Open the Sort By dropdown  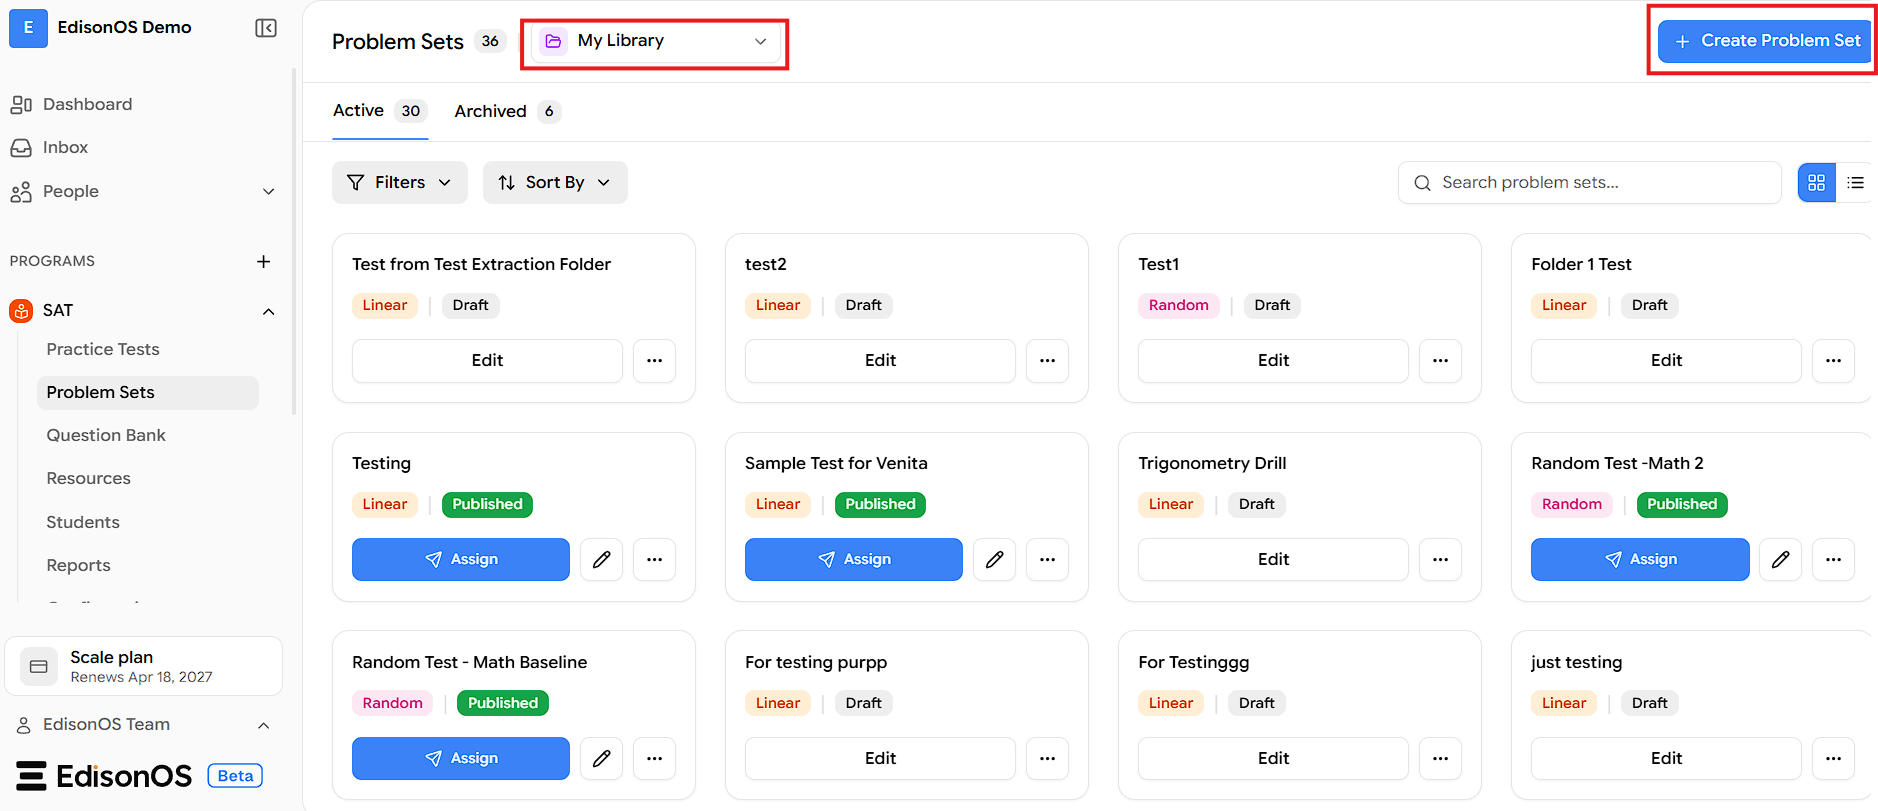pos(555,182)
